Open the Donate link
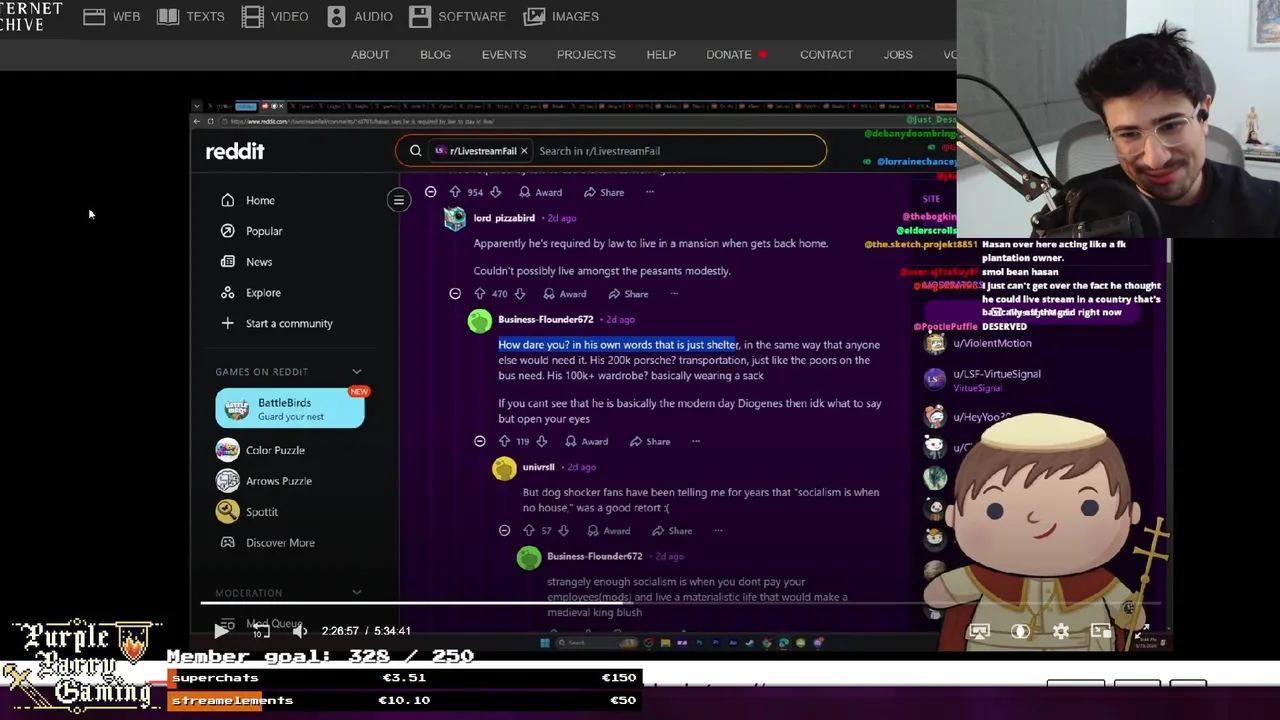 click(x=729, y=55)
